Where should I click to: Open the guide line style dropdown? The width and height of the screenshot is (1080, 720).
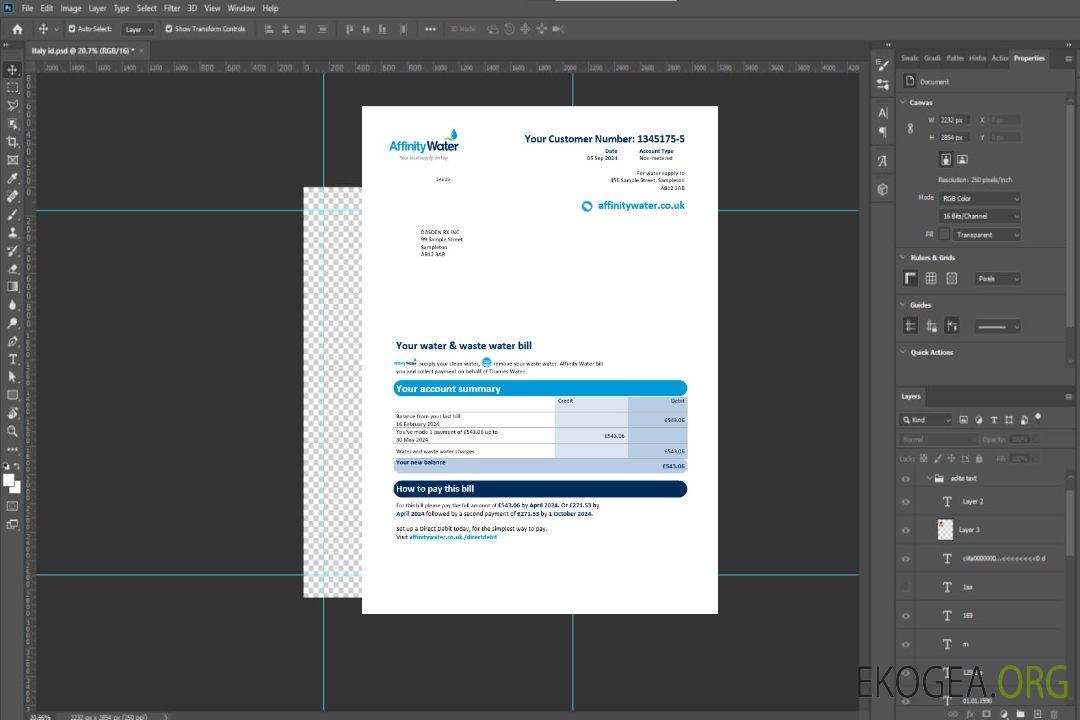(x=997, y=327)
